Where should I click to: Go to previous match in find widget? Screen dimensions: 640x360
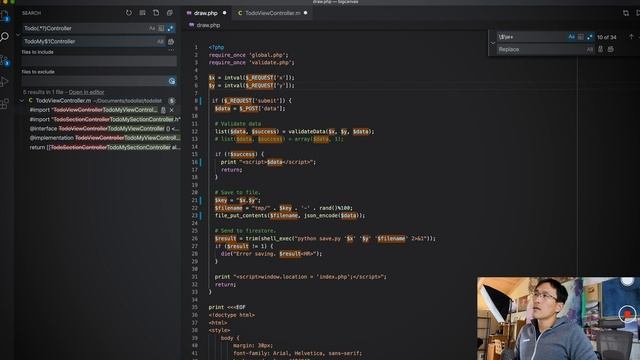pyautogui.click(x=631, y=37)
